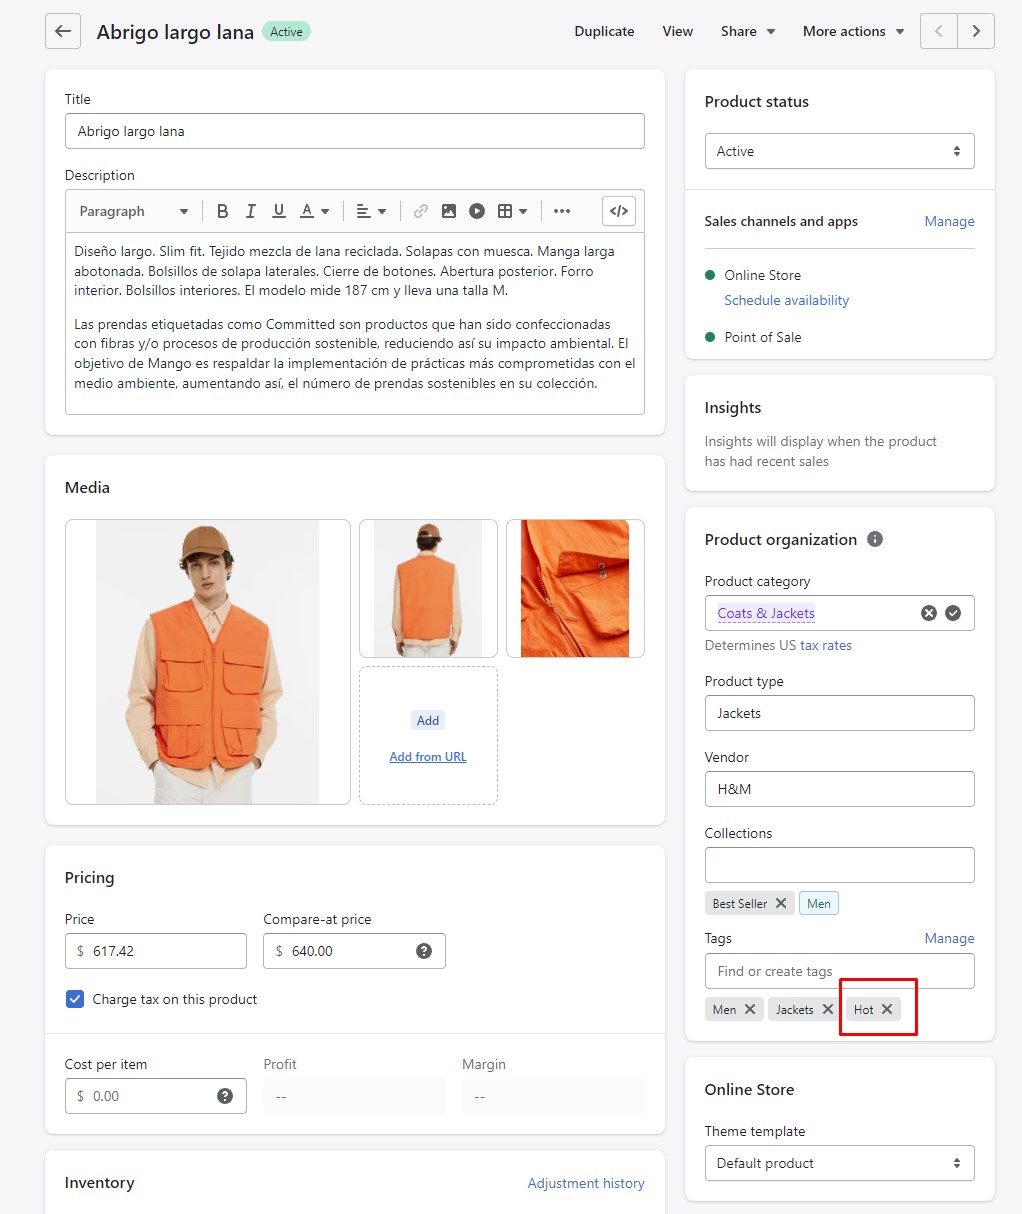Toggle Charge tax on this product checkbox
Screen dimensions: 1022x1214
click(75, 999)
